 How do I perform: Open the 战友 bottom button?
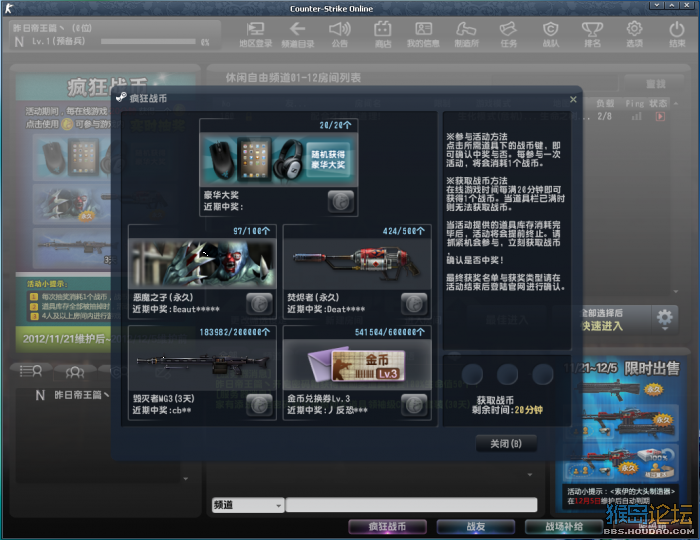coord(475,527)
